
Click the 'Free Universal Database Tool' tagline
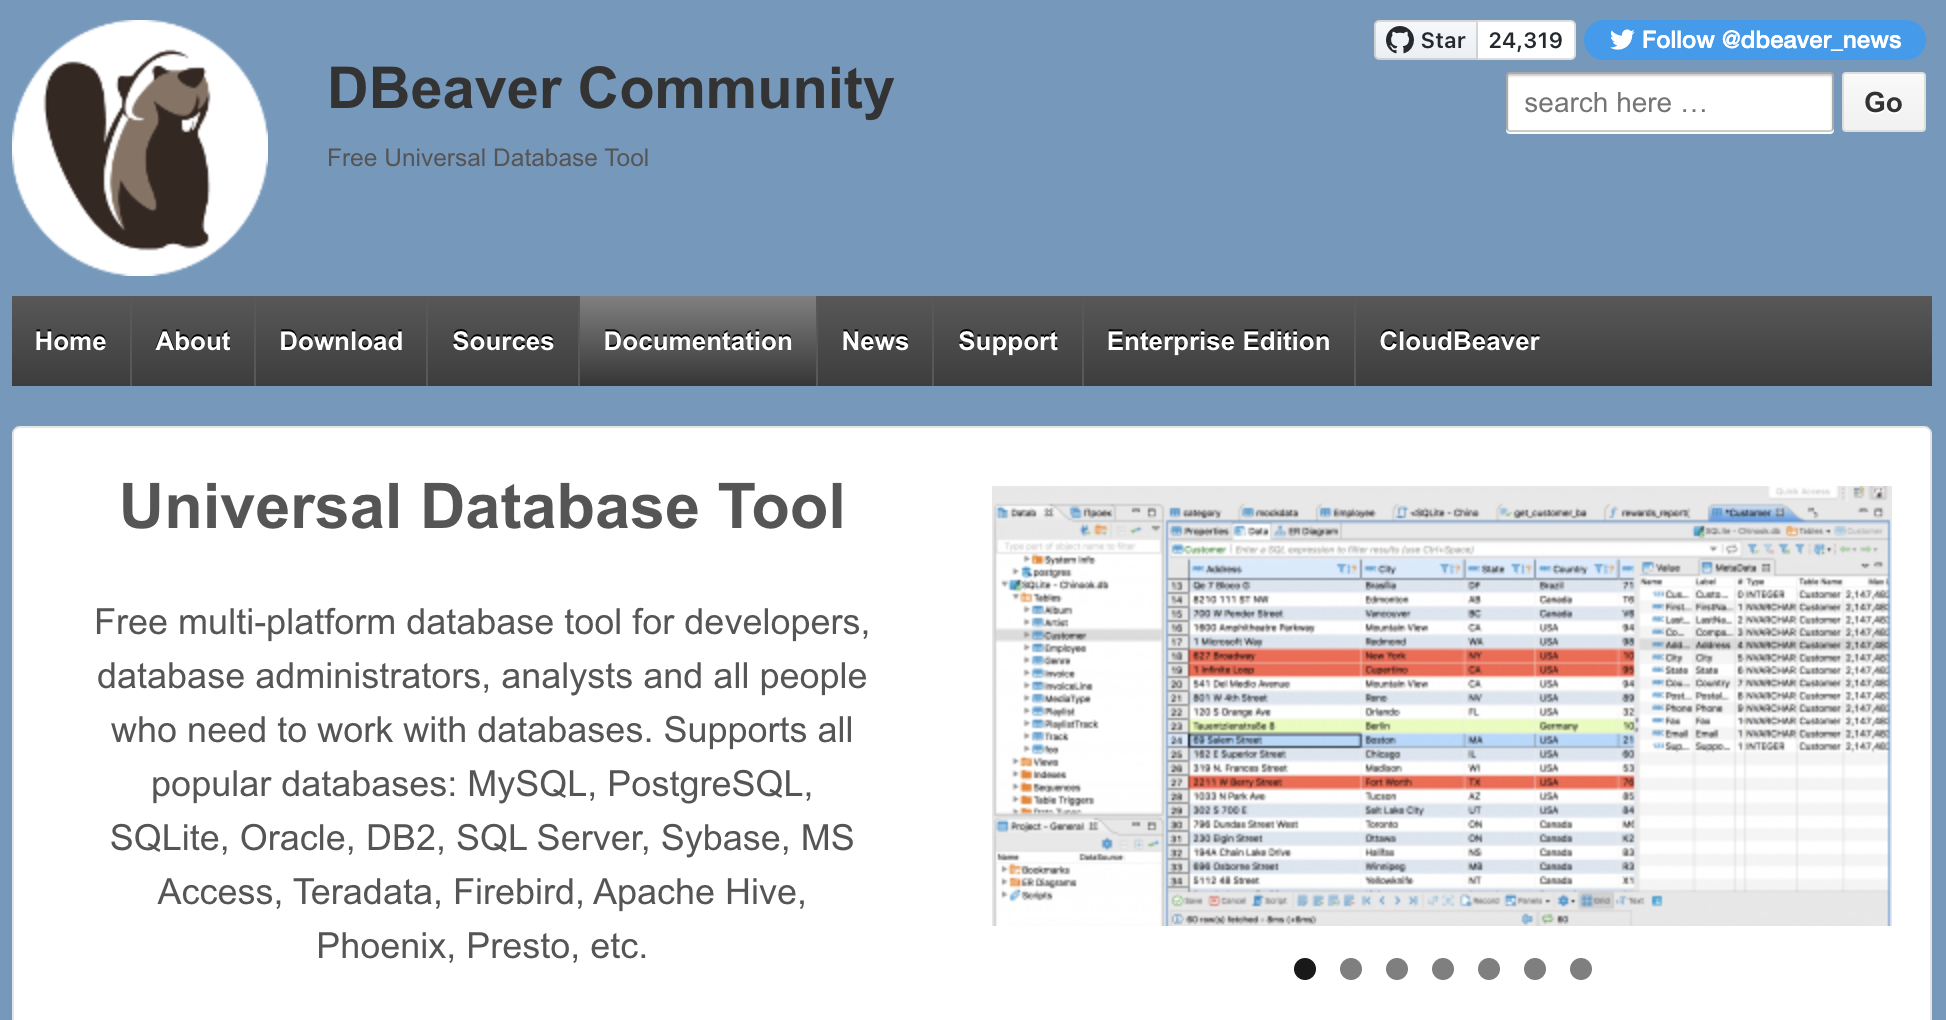488,158
